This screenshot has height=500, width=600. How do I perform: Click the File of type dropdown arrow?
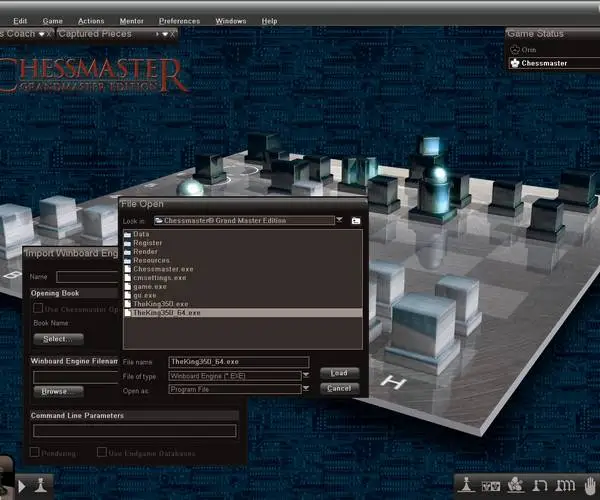tap(306, 375)
